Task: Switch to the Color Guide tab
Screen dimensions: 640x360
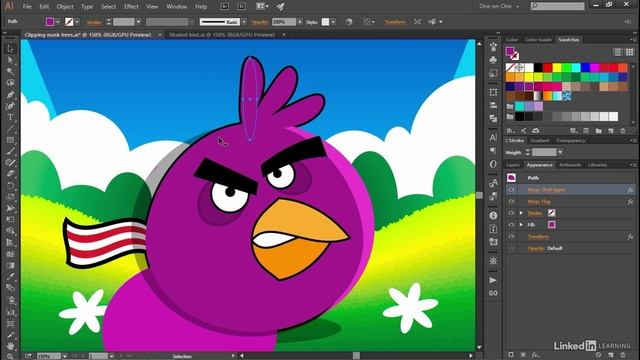Action: [x=538, y=40]
